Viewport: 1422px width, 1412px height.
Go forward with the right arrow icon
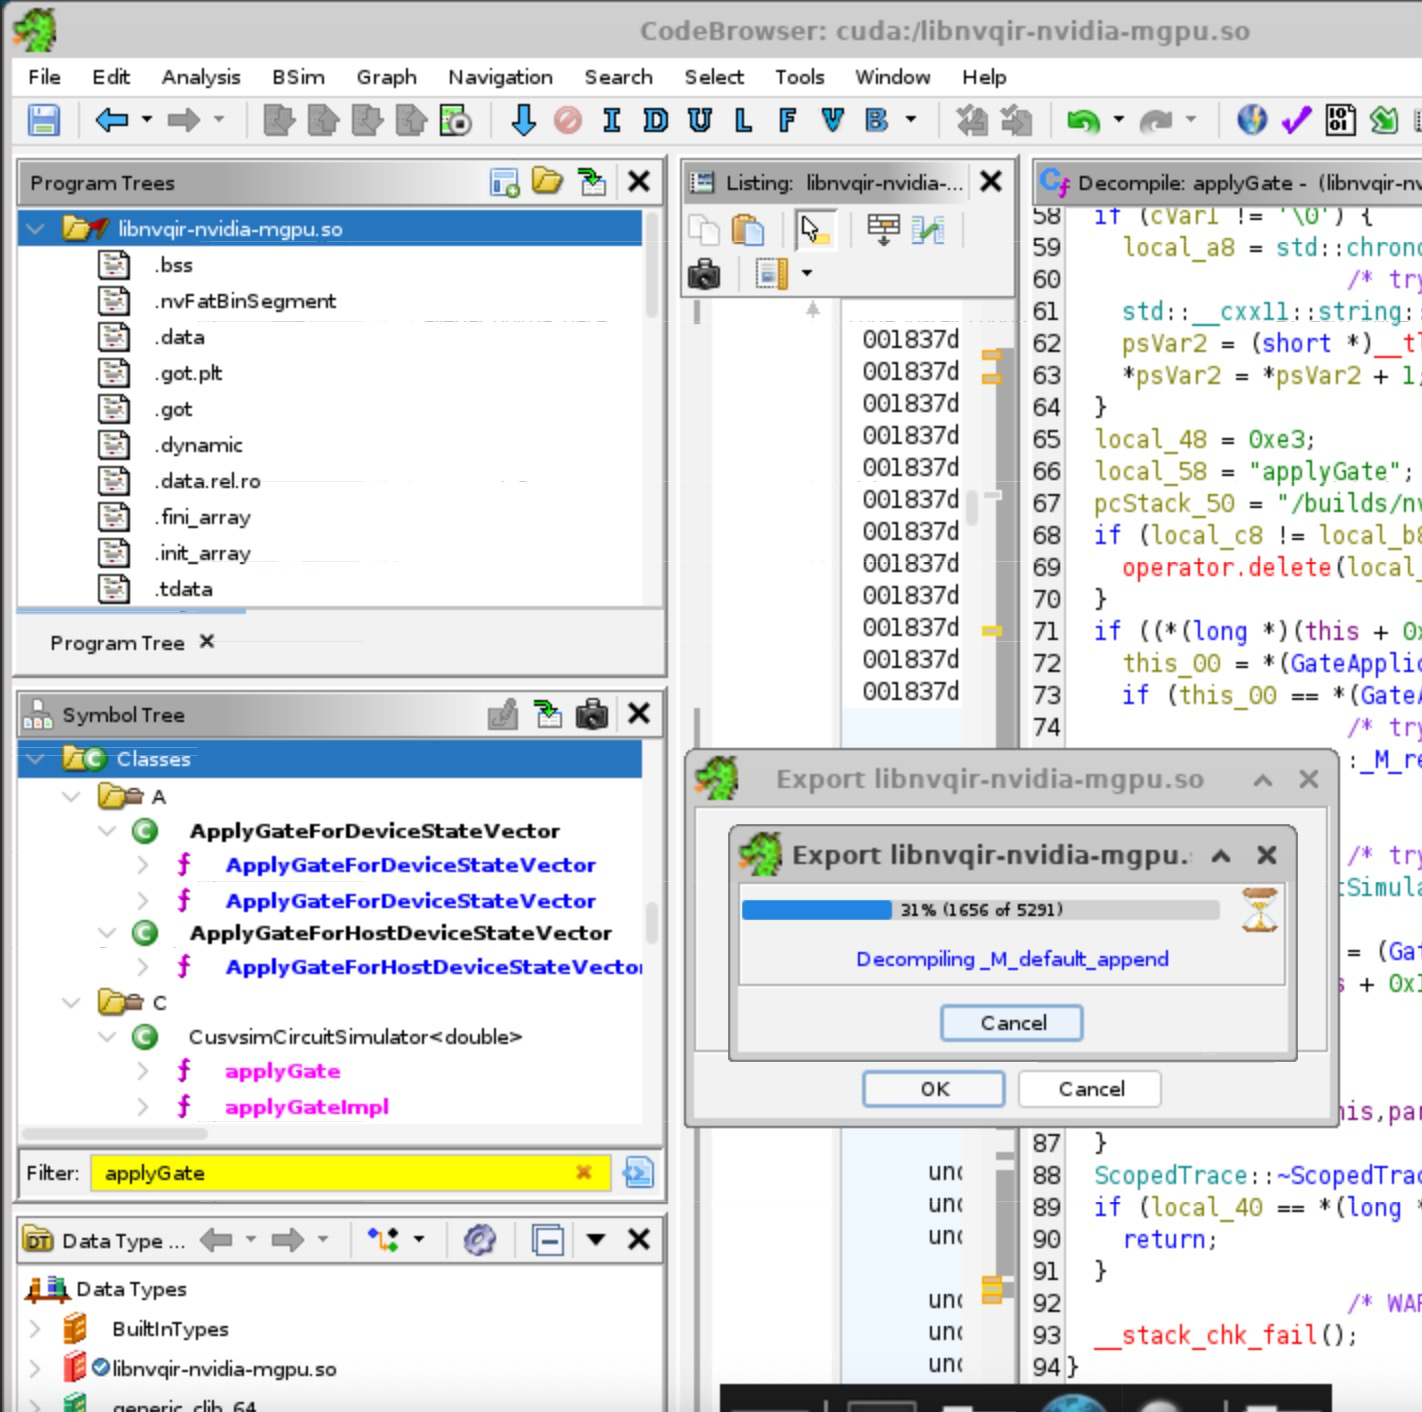[183, 121]
